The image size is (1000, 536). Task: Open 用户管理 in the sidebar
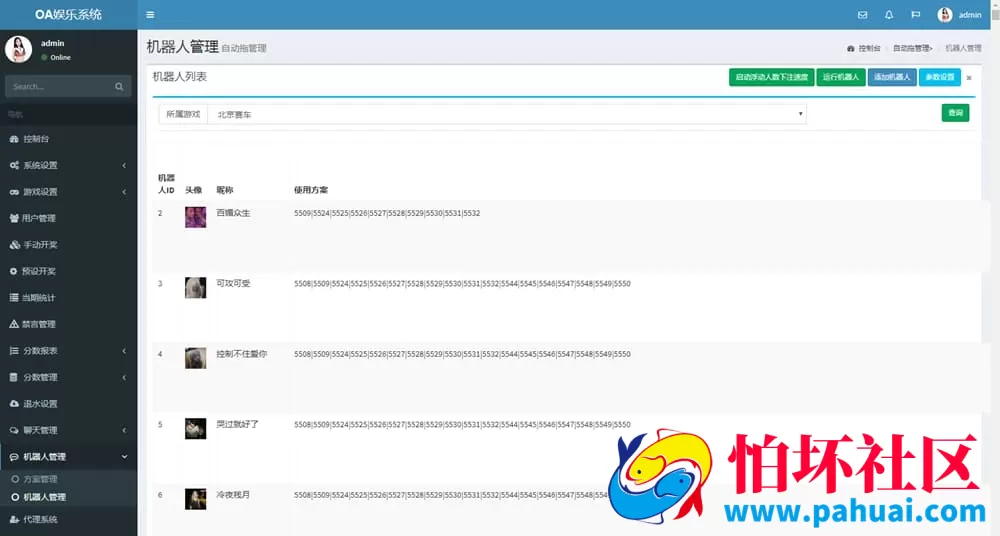point(40,218)
